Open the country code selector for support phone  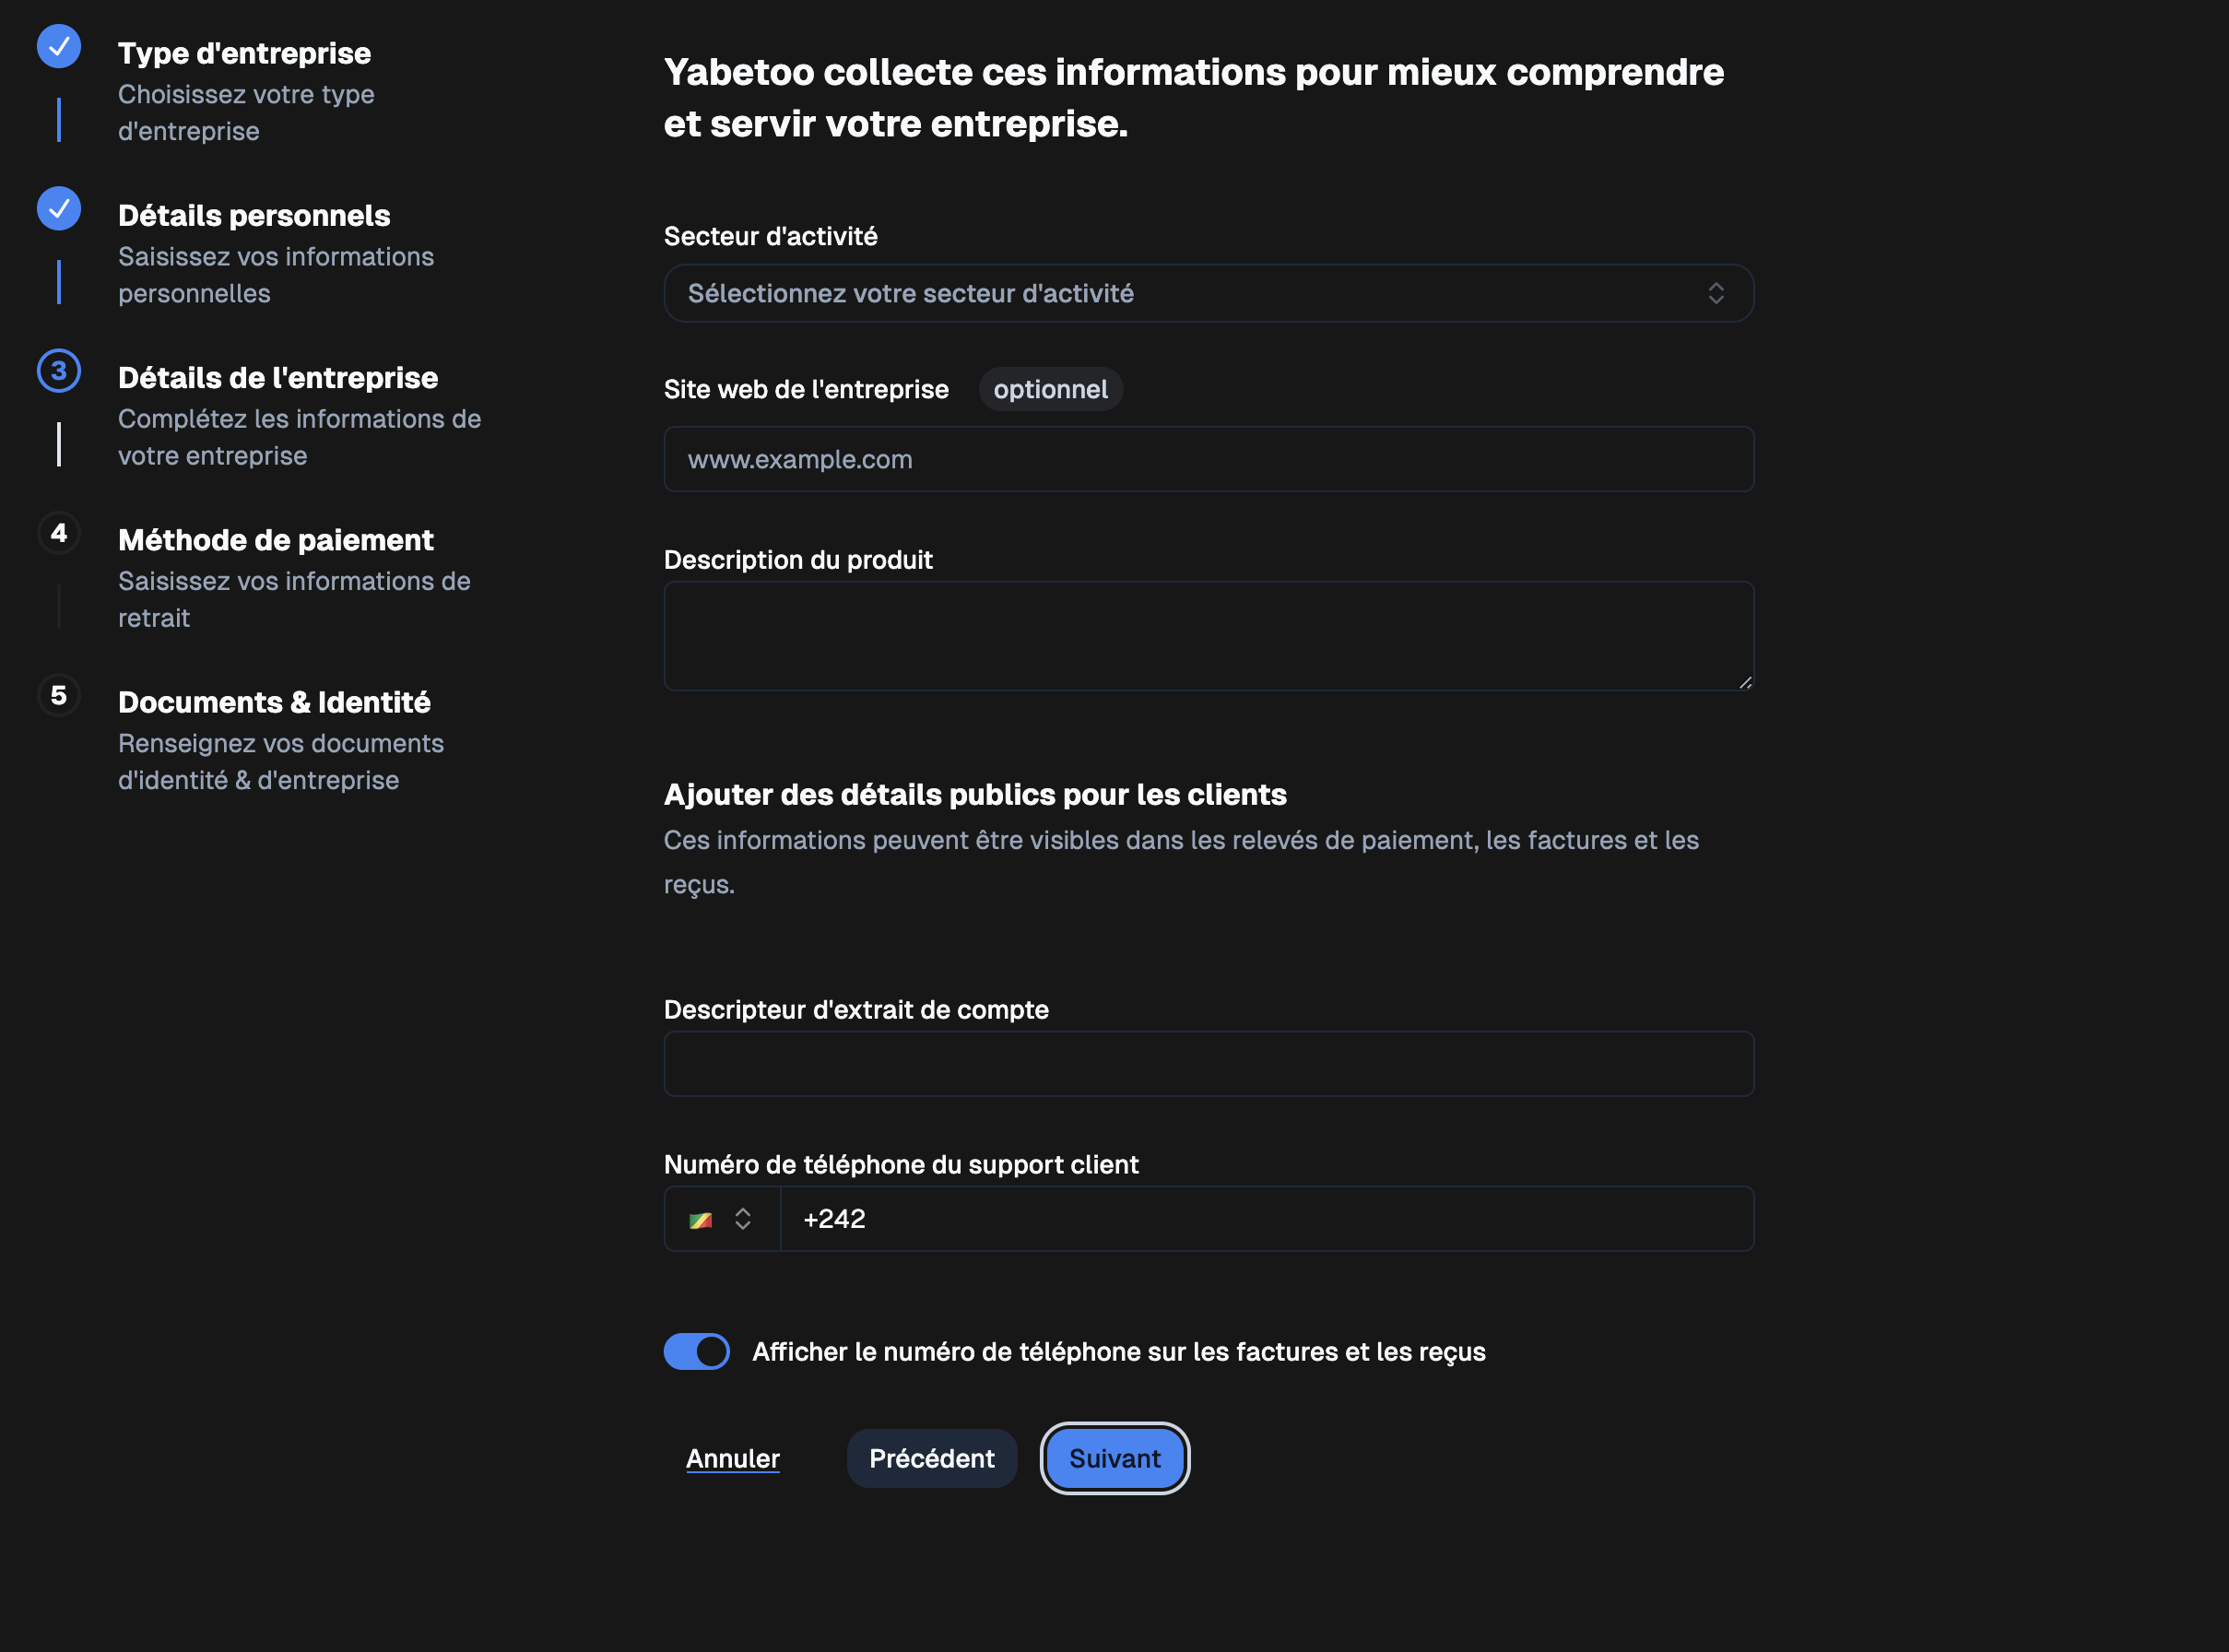(722, 1218)
